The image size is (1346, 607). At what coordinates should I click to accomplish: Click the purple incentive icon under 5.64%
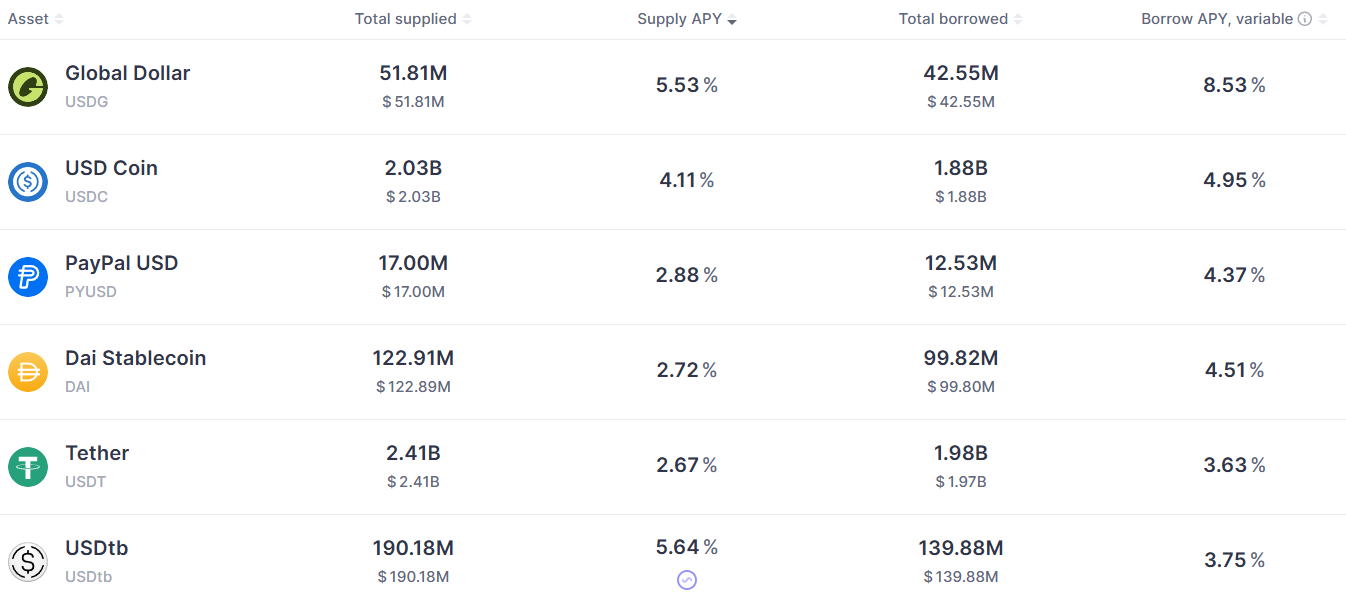pyautogui.click(x=687, y=580)
